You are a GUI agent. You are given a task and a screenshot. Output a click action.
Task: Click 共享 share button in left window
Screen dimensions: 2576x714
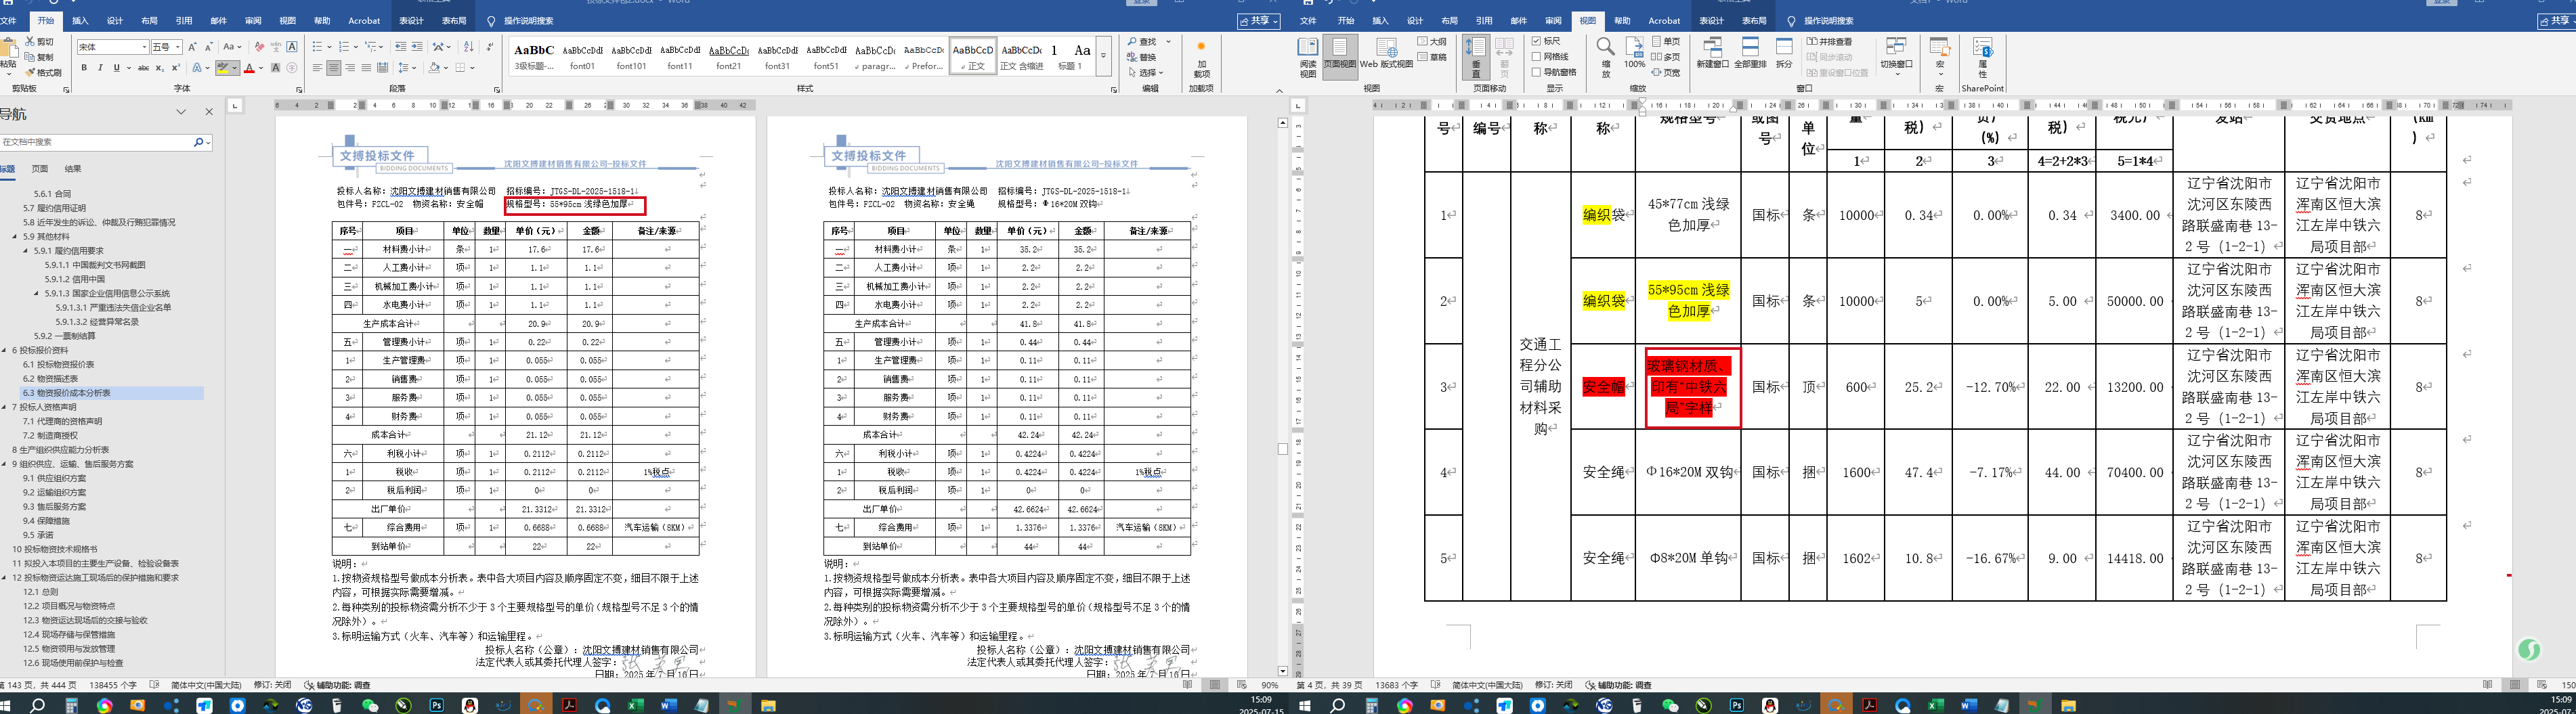[1258, 21]
